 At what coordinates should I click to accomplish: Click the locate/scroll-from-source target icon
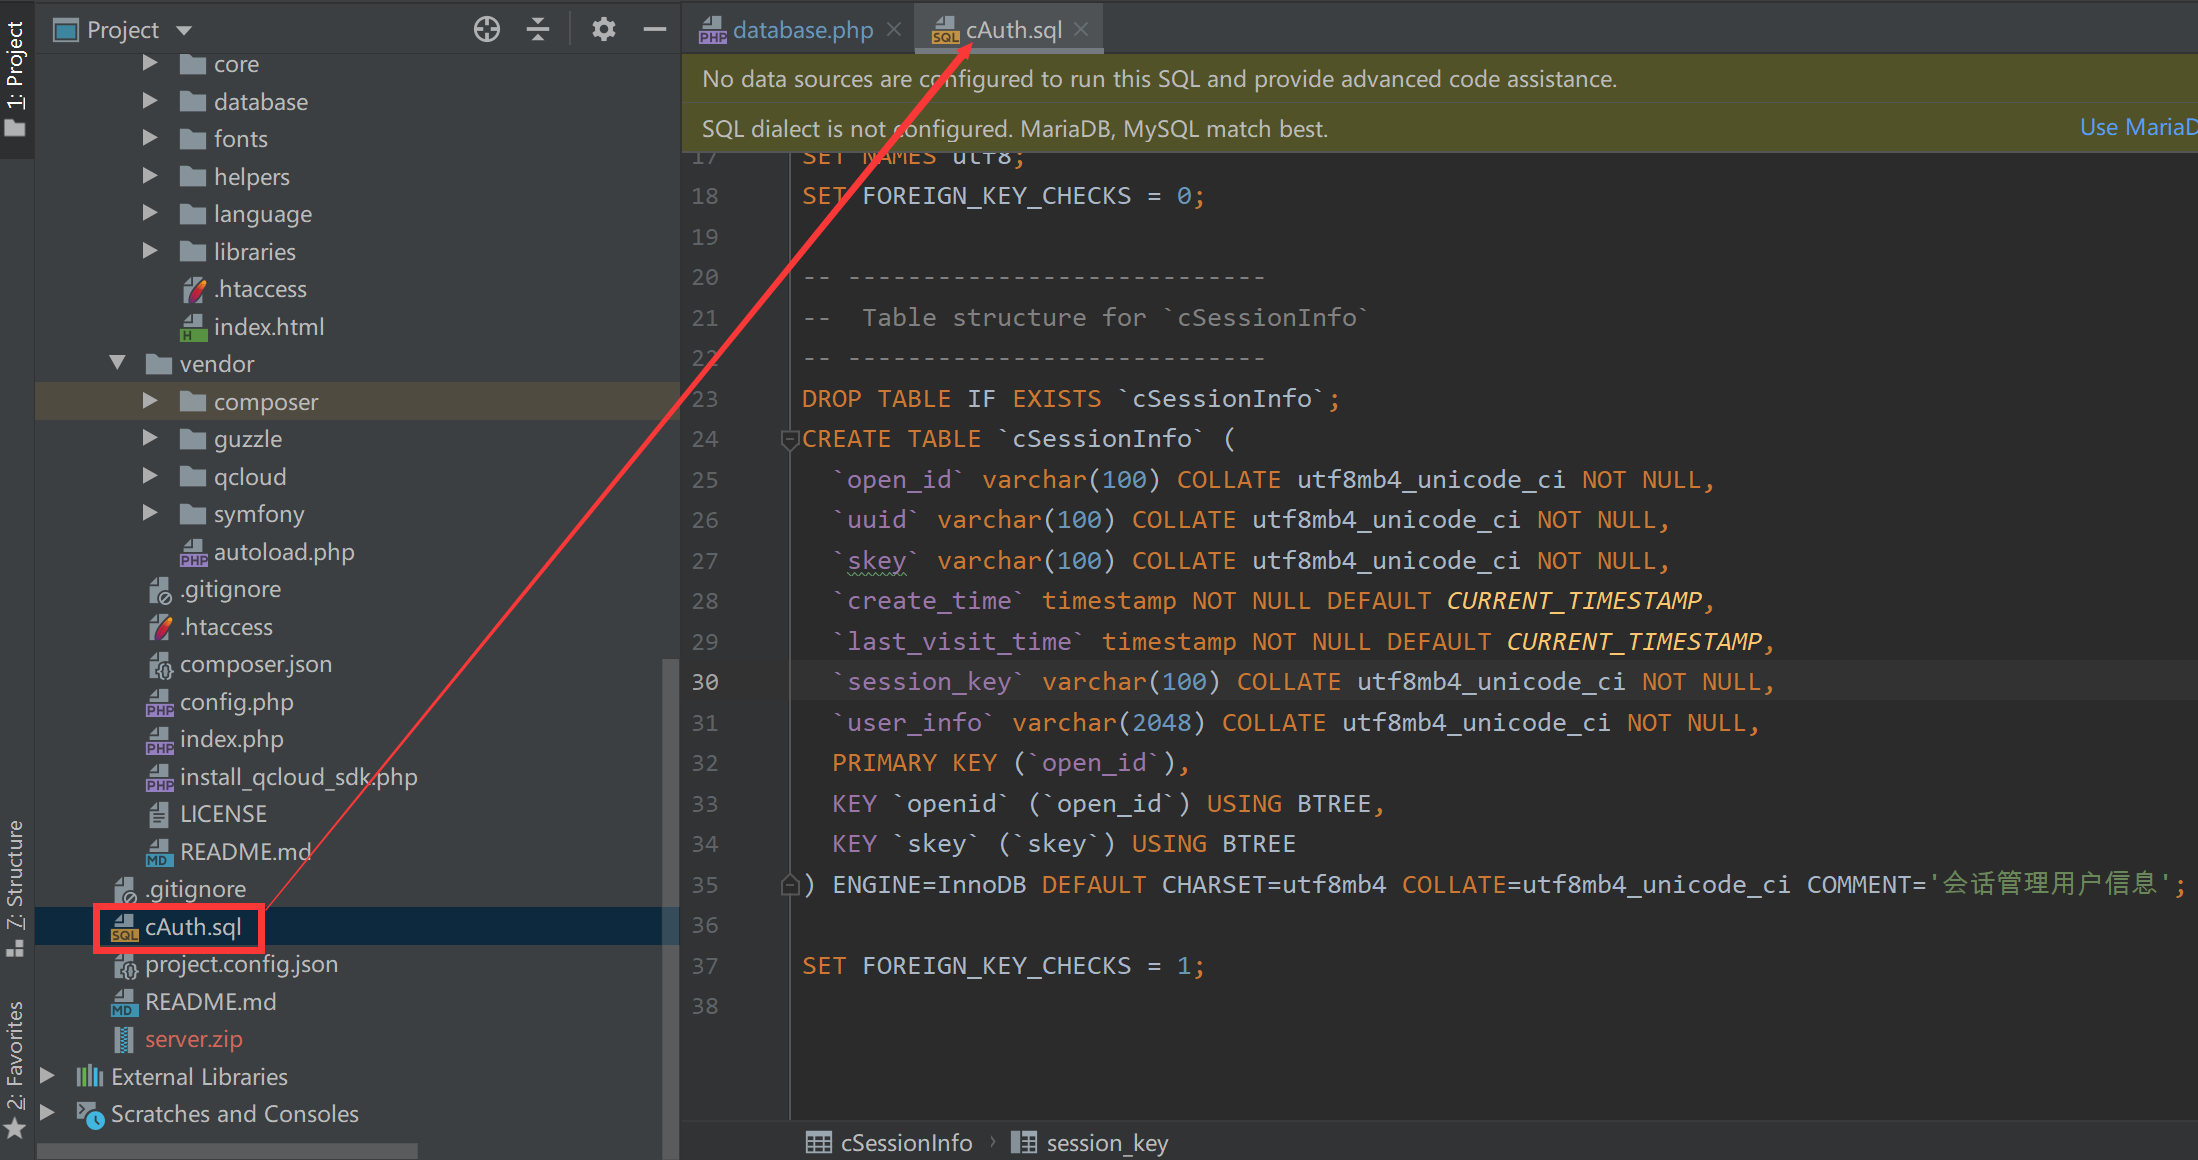click(487, 30)
